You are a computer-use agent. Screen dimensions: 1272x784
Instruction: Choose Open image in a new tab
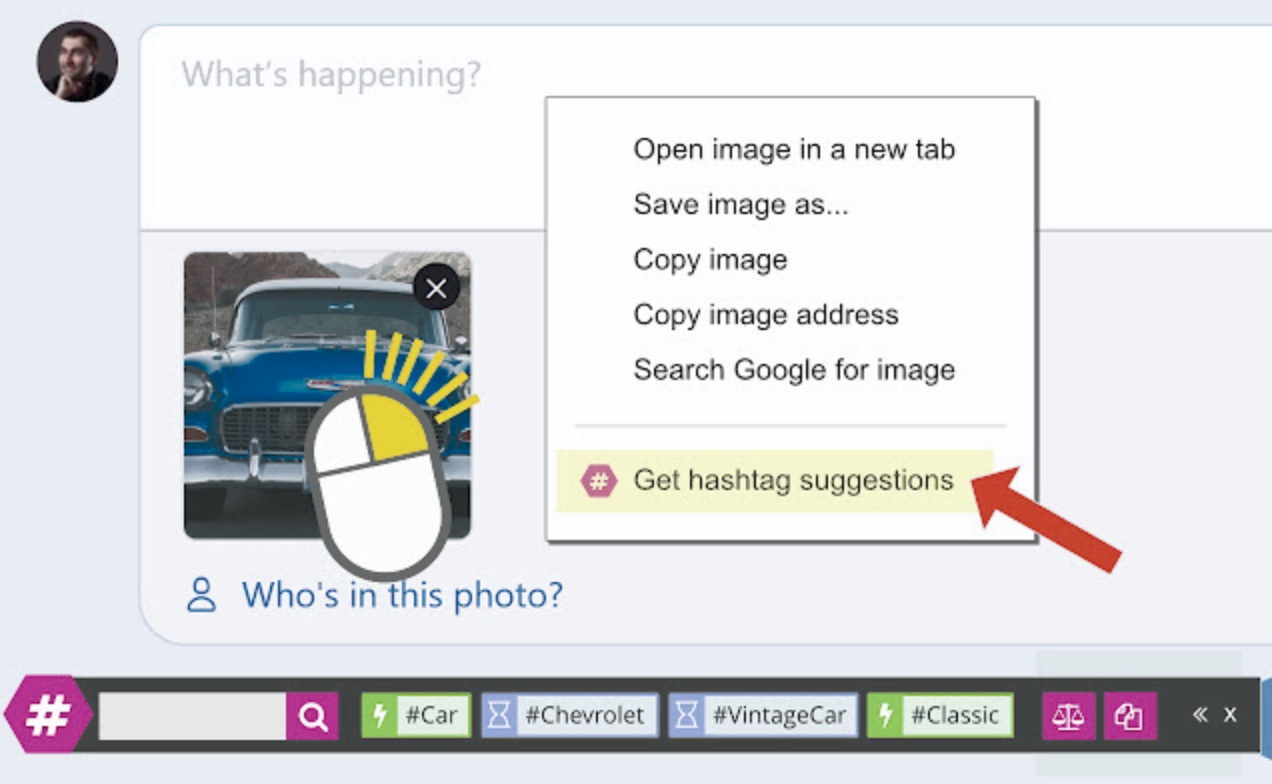click(x=794, y=150)
